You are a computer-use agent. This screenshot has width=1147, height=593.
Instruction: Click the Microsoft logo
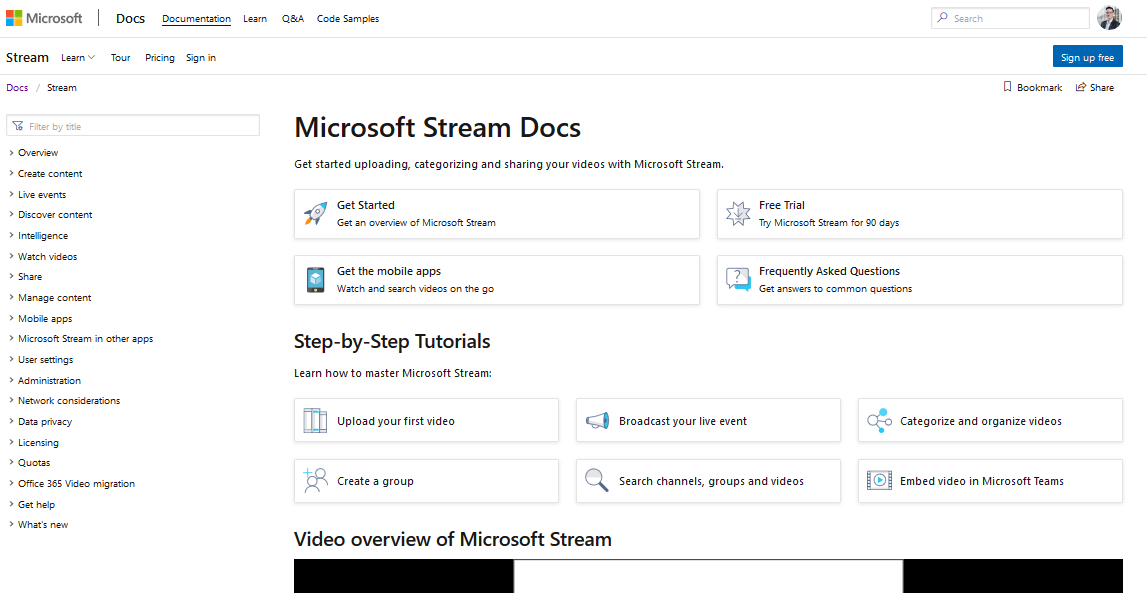click(44, 18)
